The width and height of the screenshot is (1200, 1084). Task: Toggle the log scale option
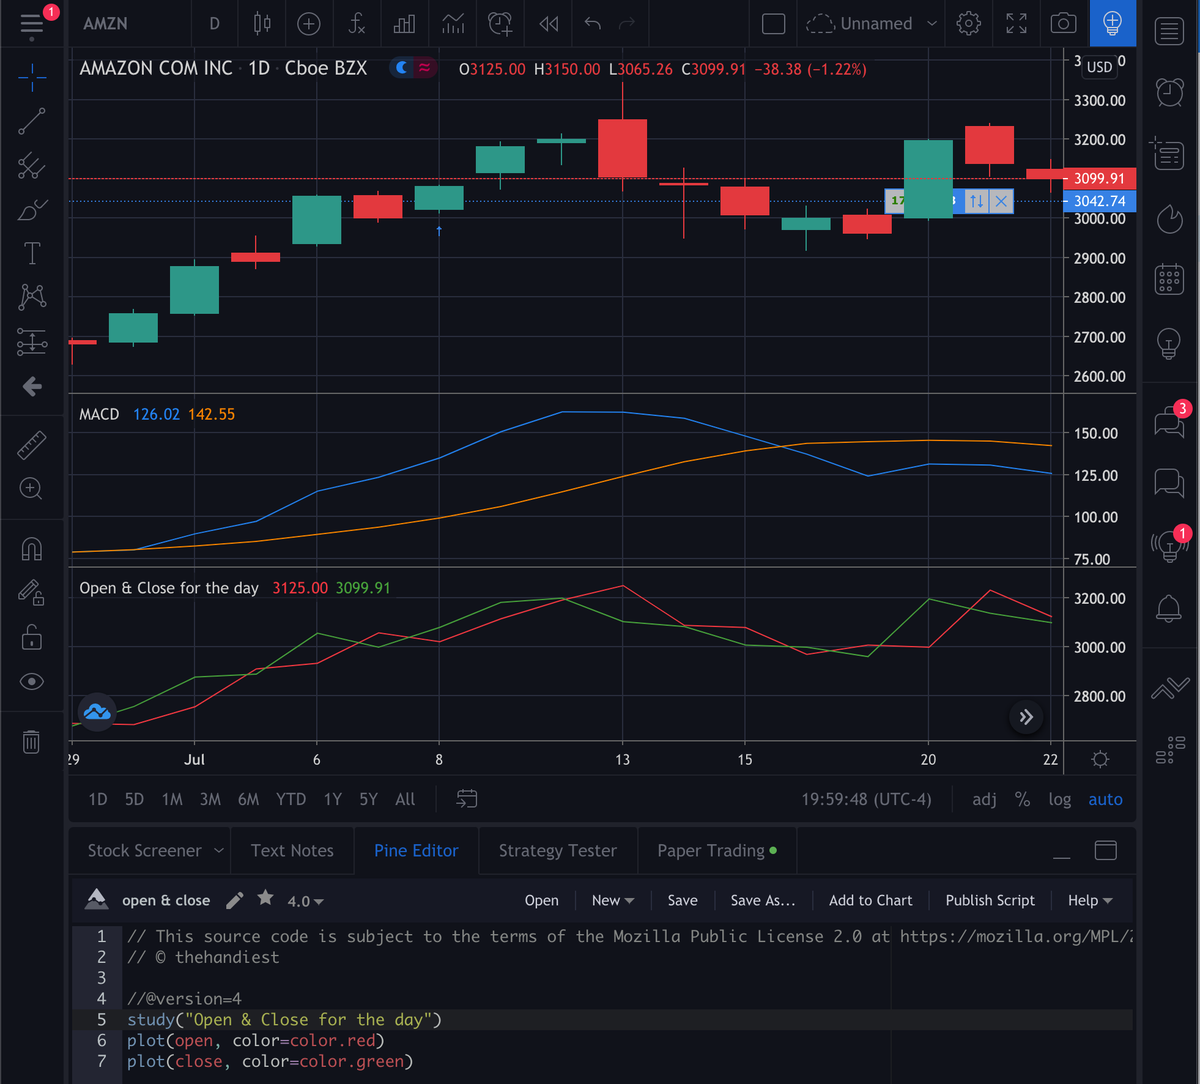click(1060, 799)
